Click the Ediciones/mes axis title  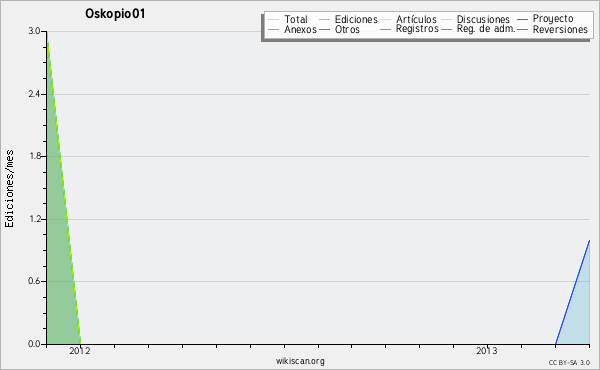(x=9, y=188)
